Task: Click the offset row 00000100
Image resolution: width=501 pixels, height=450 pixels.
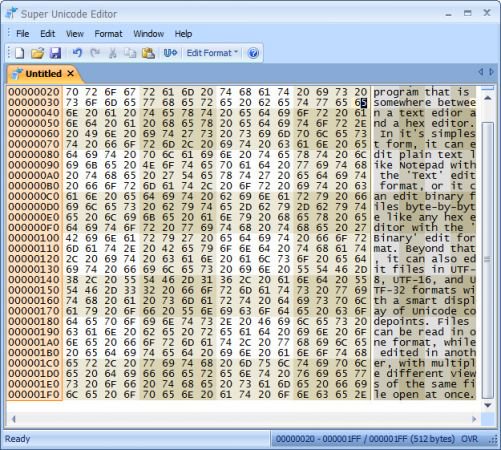Action: [x=34, y=238]
